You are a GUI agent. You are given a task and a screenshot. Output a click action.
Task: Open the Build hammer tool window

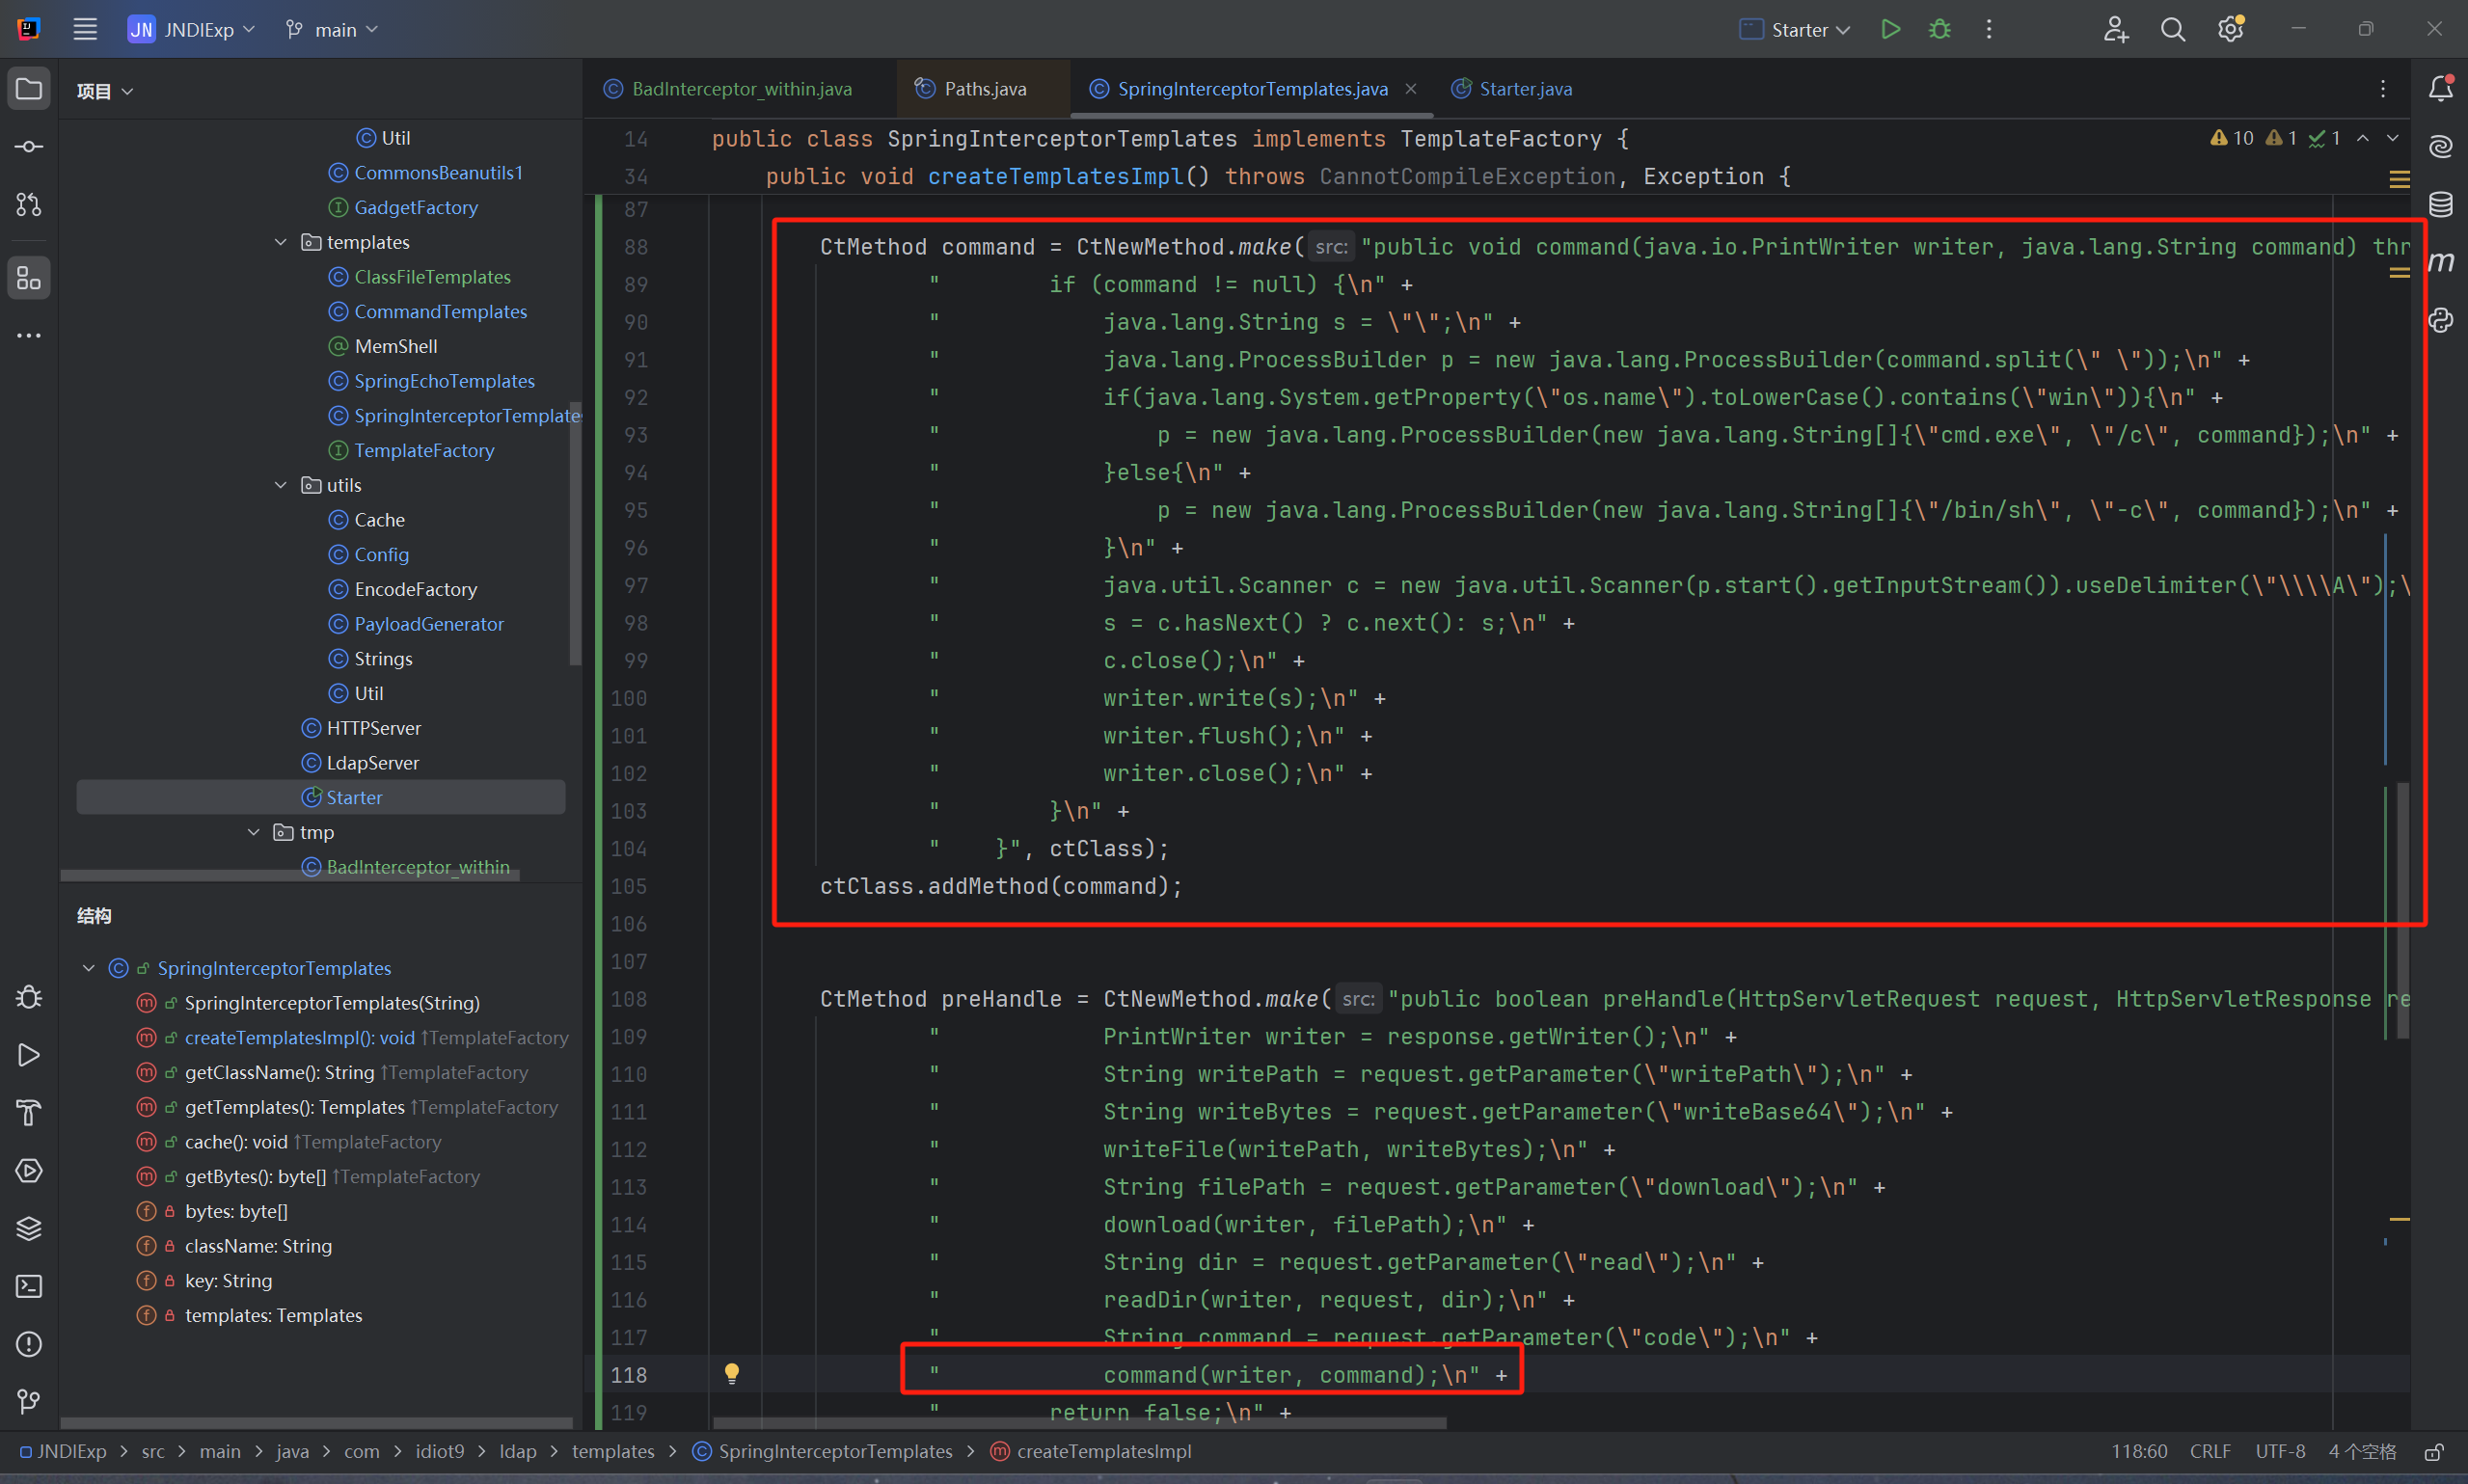click(x=29, y=1112)
